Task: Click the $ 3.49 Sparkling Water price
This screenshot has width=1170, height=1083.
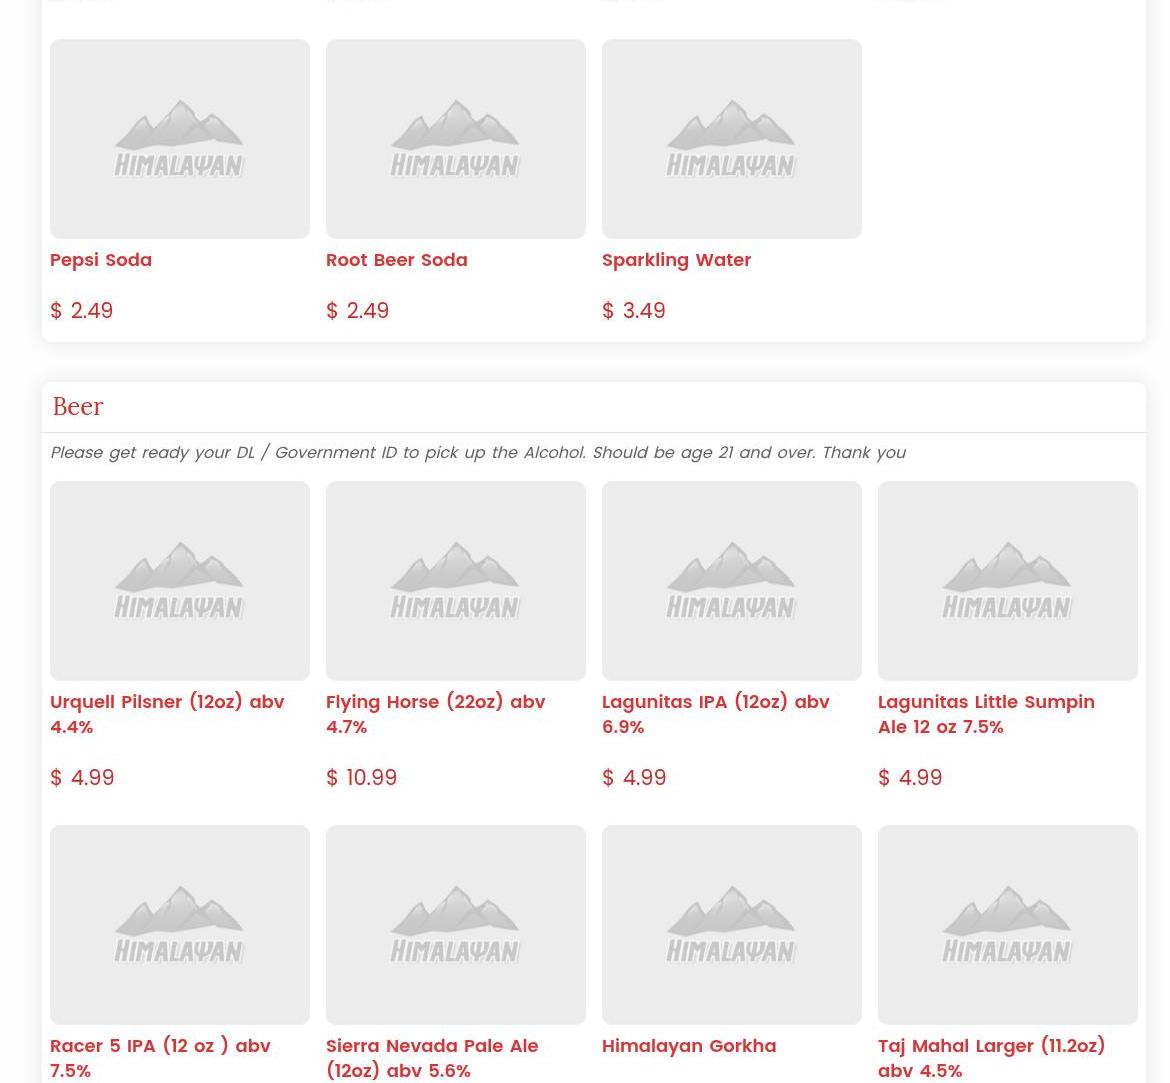Action: click(634, 310)
